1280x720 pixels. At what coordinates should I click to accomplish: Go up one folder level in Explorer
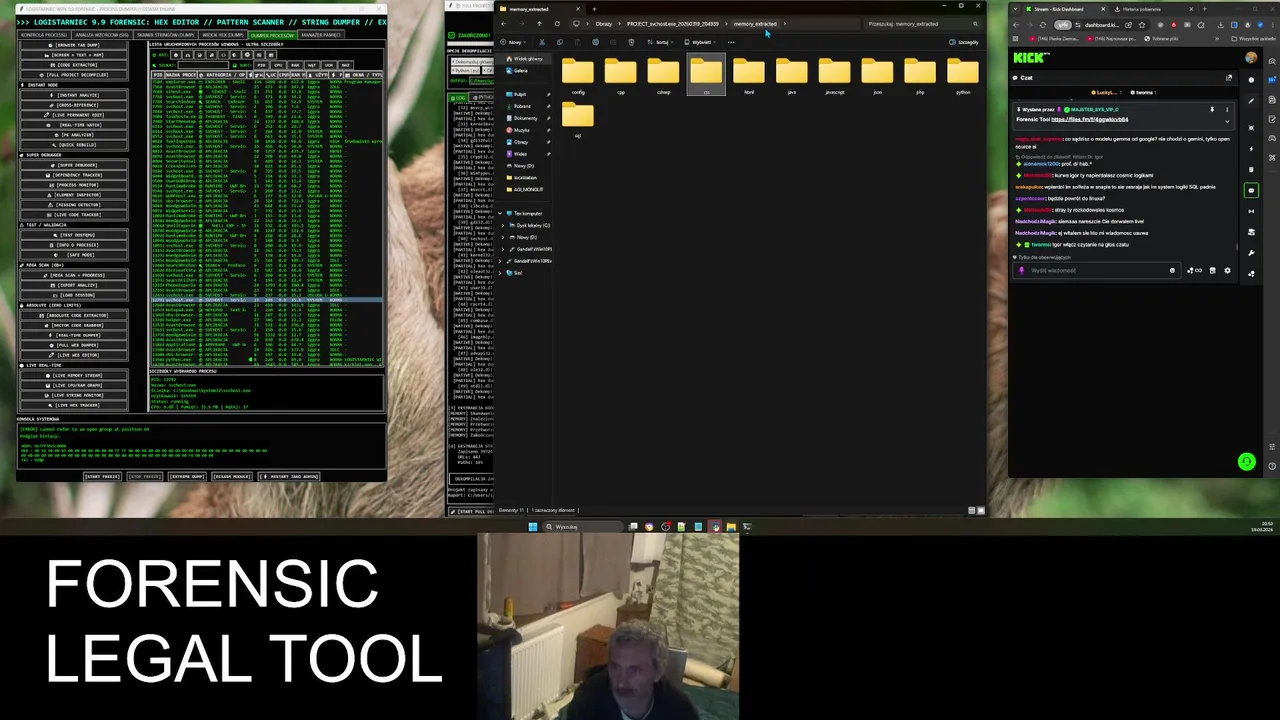539,24
